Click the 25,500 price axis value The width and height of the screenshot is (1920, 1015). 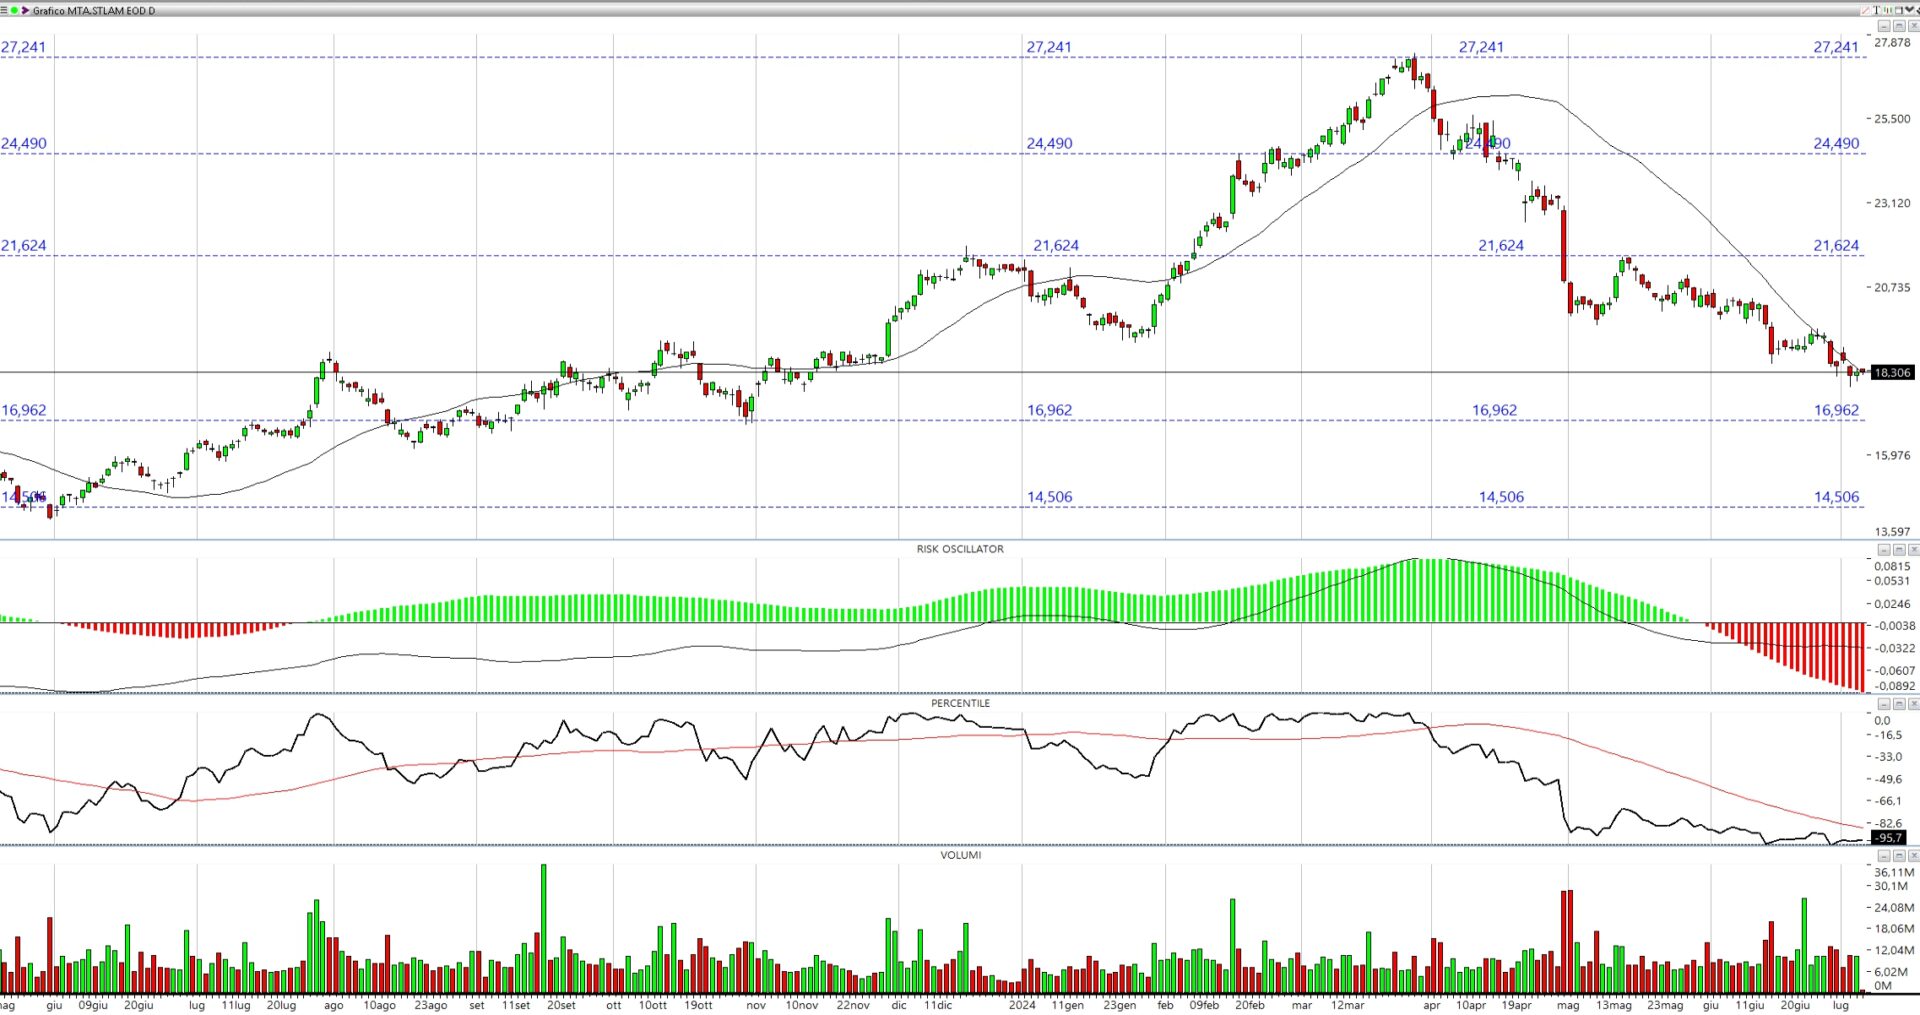[1892, 118]
